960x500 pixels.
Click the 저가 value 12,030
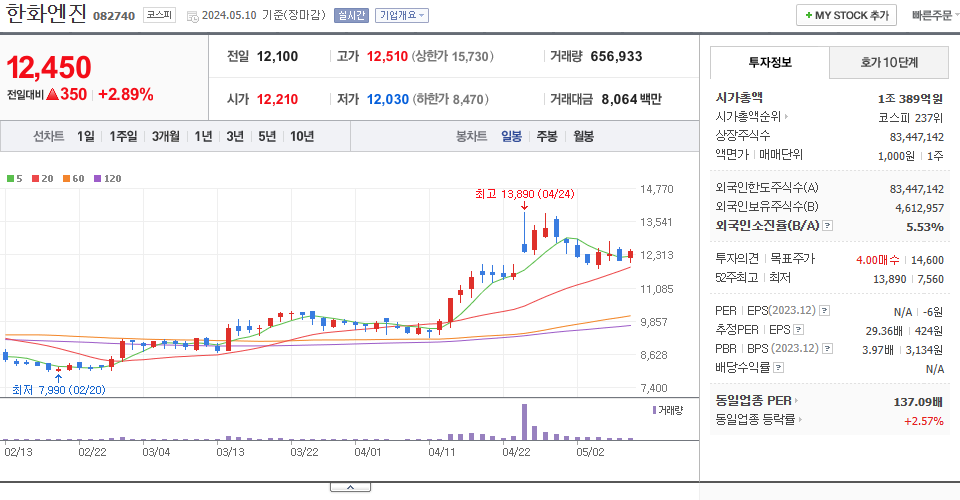388,99
